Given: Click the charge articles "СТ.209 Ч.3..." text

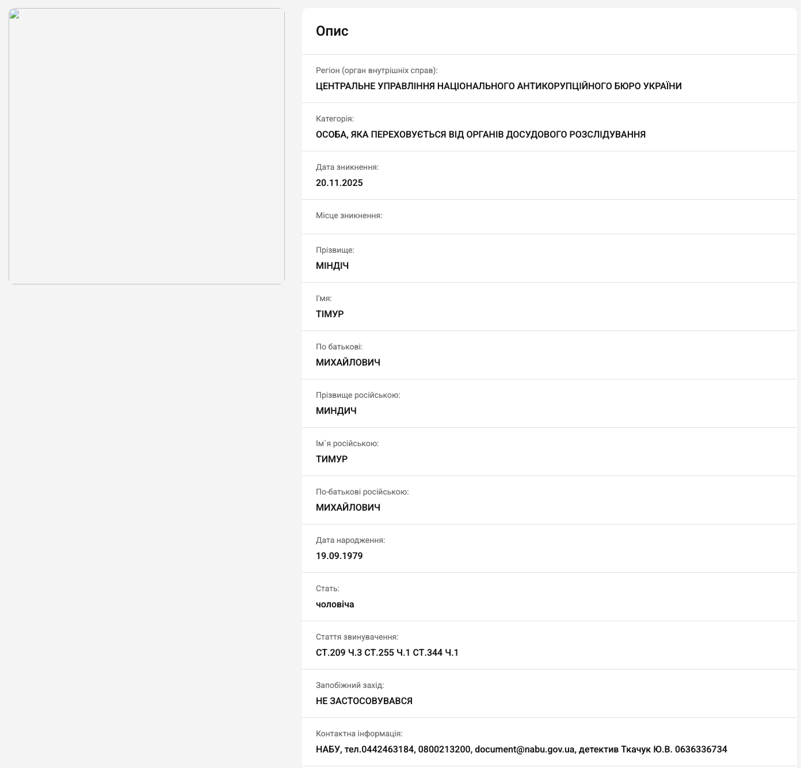Looking at the screenshot, I should [387, 653].
